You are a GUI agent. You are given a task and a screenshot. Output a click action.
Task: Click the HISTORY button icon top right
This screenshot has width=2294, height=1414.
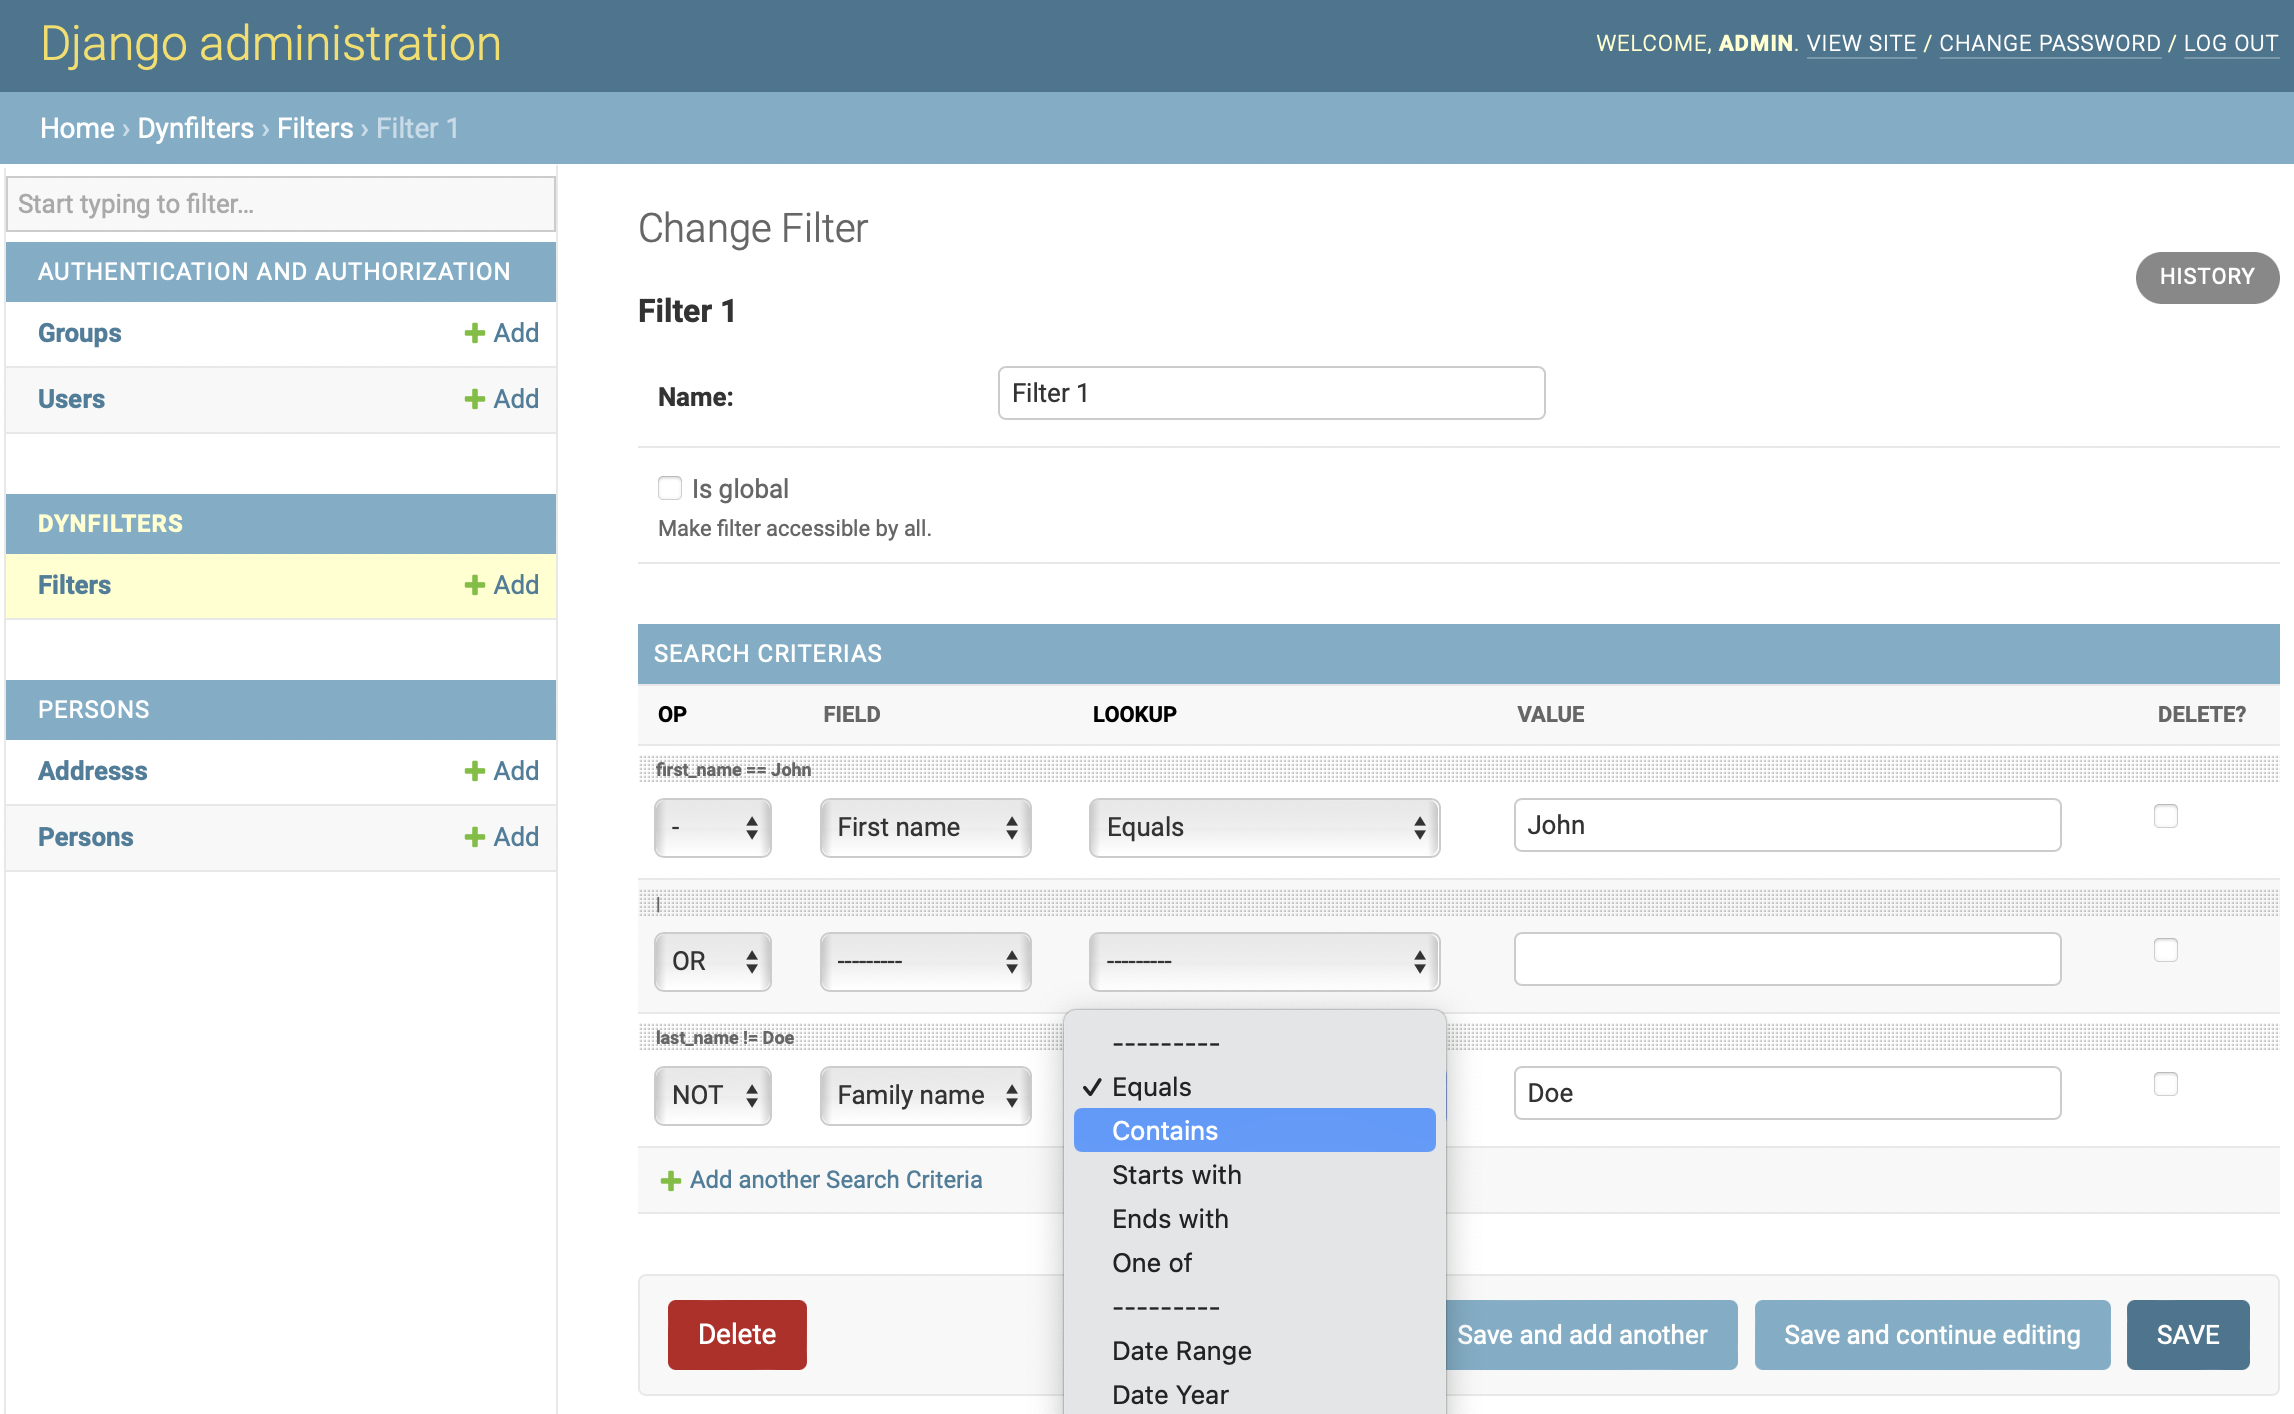(x=2207, y=277)
